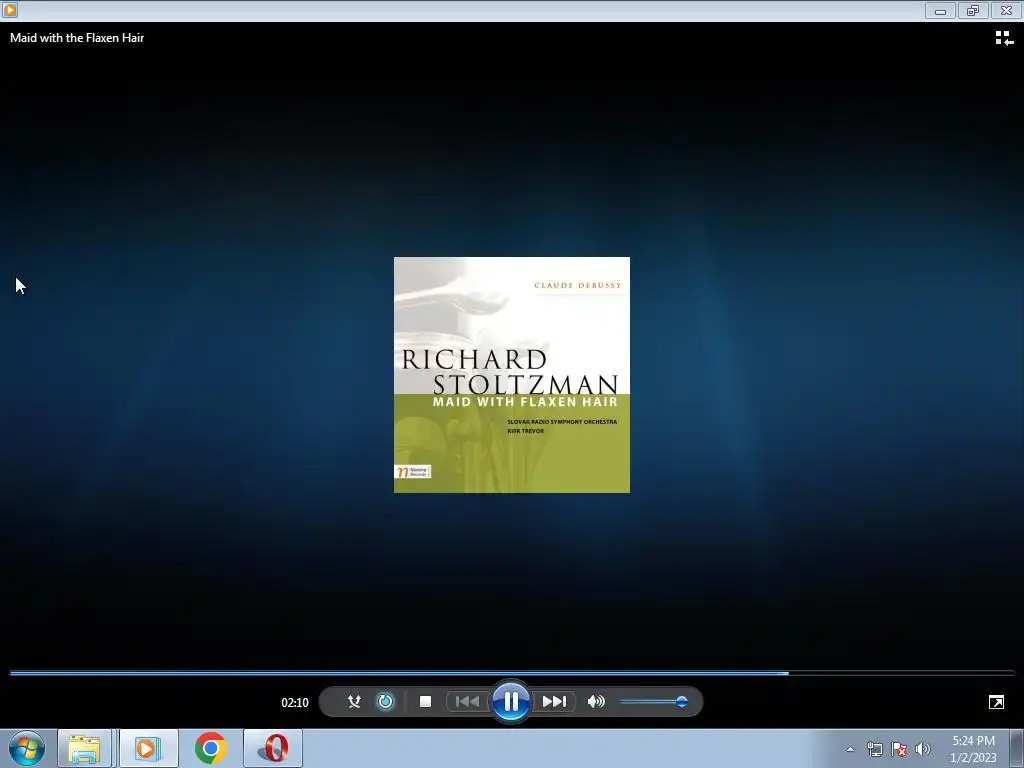Click the Windows Media Player title bar icon
This screenshot has width=1024, height=768.
(x=9, y=10)
